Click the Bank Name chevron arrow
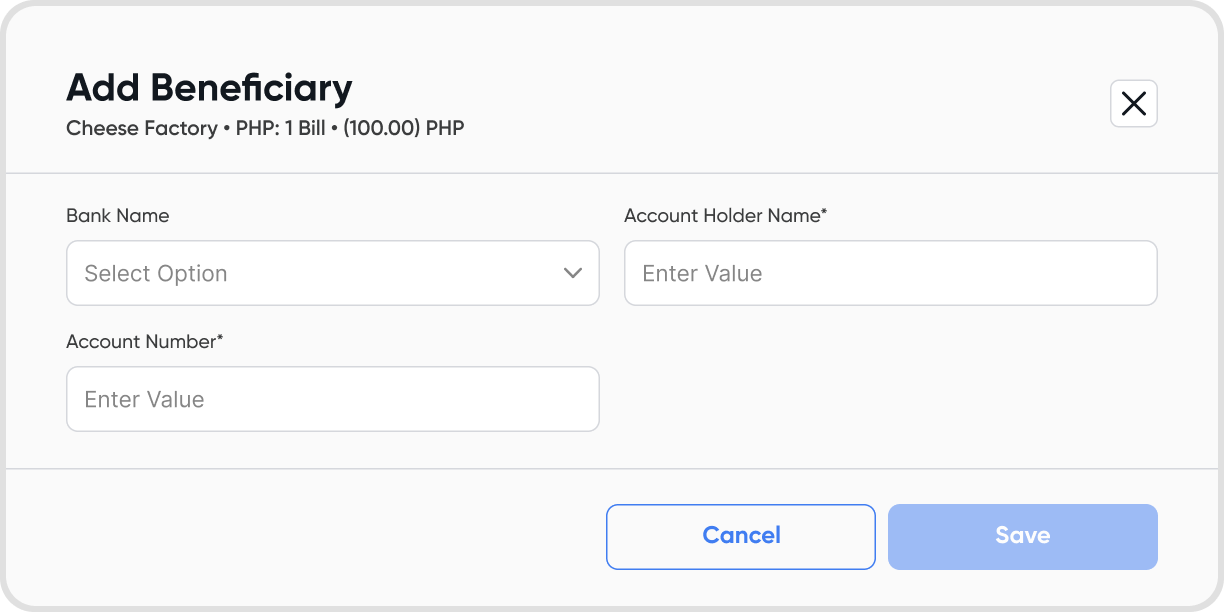This screenshot has width=1224, height=612. [573, 273]
